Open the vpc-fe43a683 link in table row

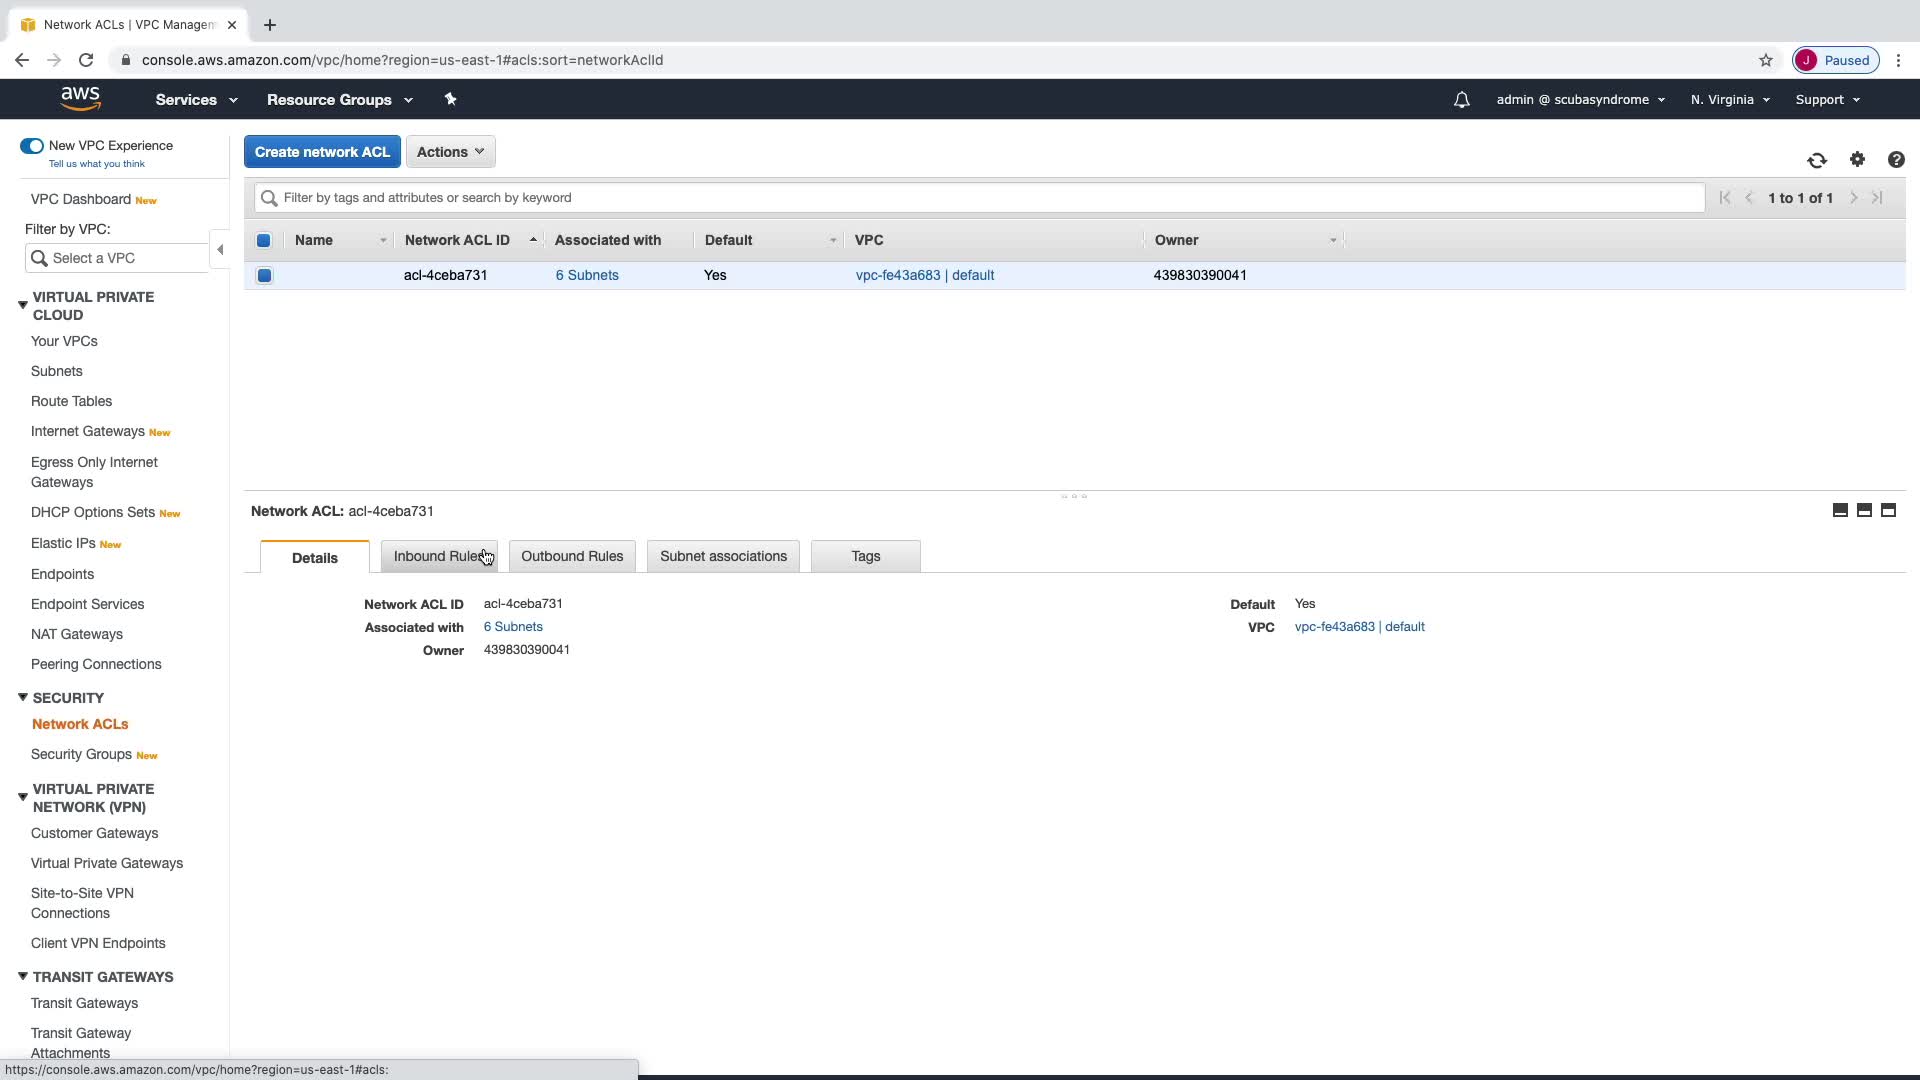pyautogui.click(x=897, y=275)
